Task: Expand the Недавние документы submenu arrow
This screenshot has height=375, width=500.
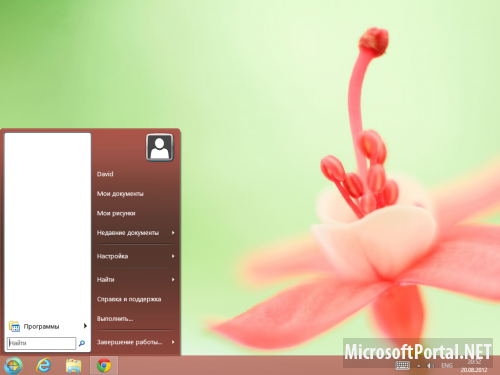Action: [173, 233]
